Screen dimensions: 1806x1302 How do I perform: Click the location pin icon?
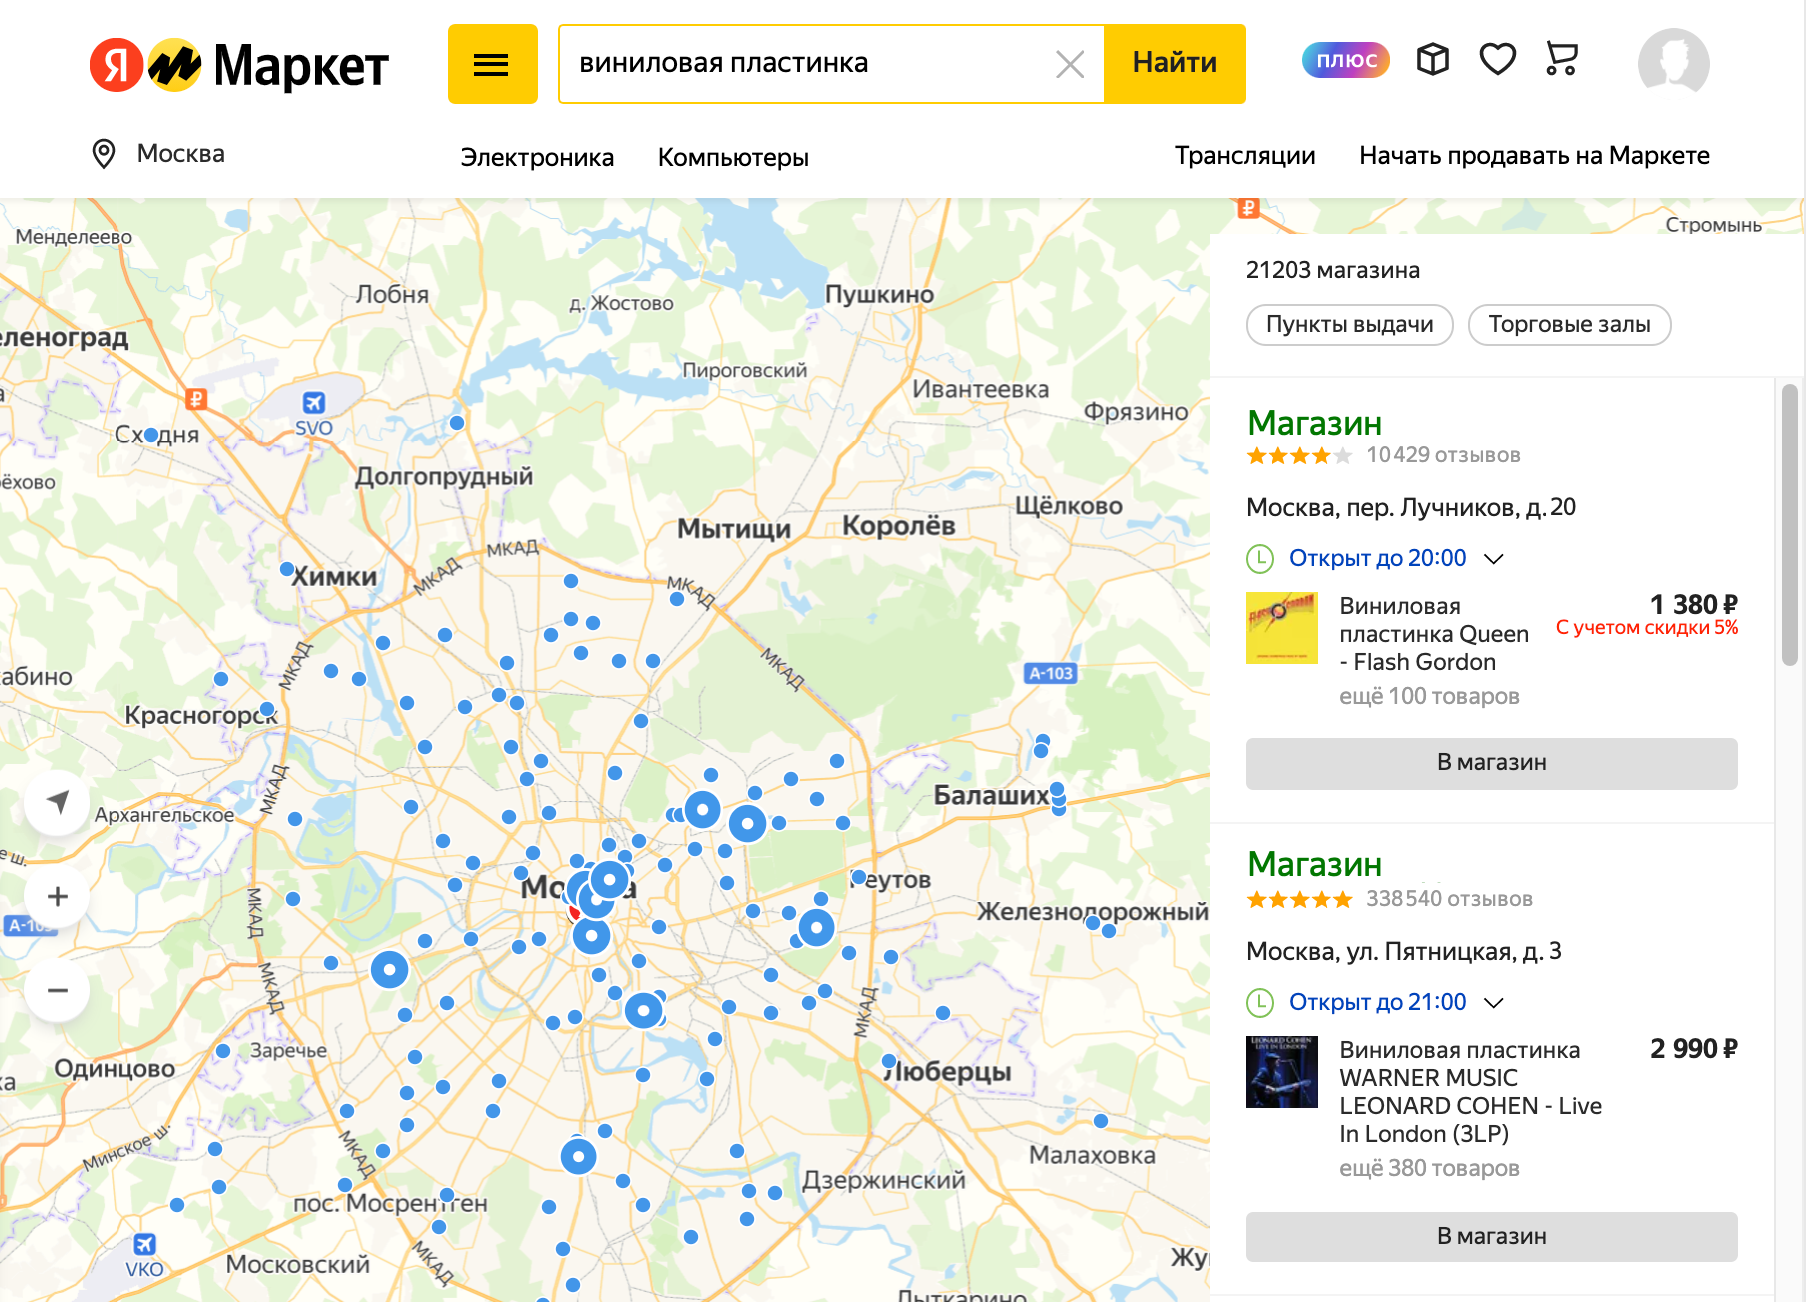(104, 154)
